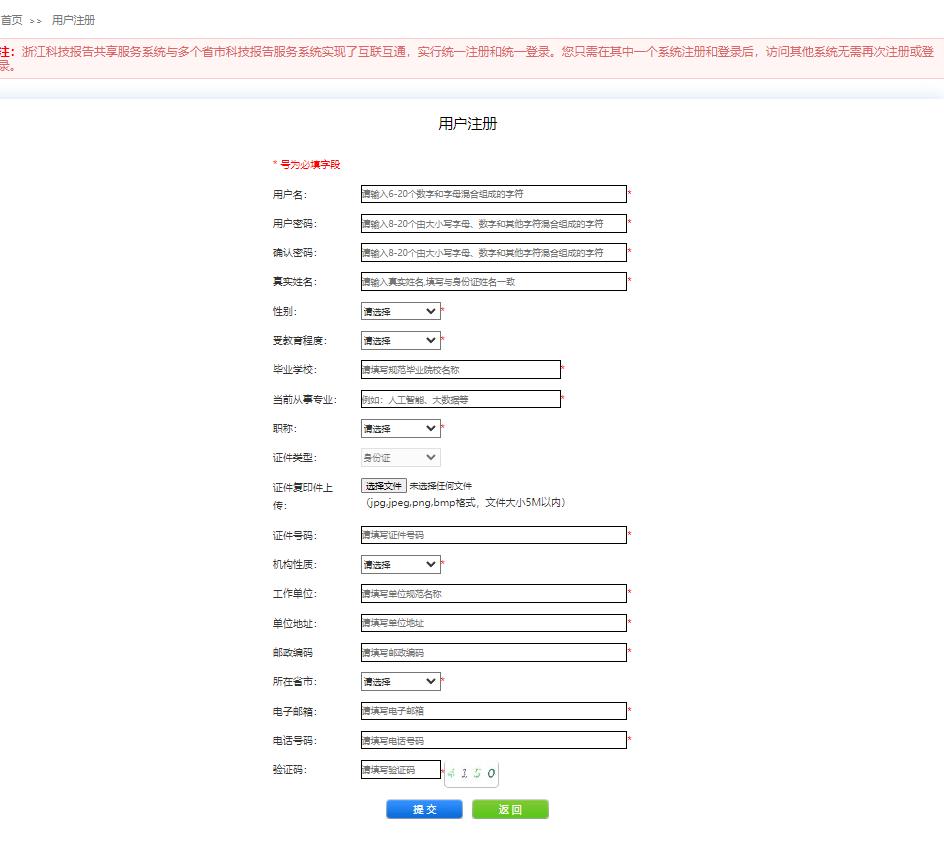Focus the 工作单位 text field
This screenshot has height=846, width=944.
coord(493,594)
